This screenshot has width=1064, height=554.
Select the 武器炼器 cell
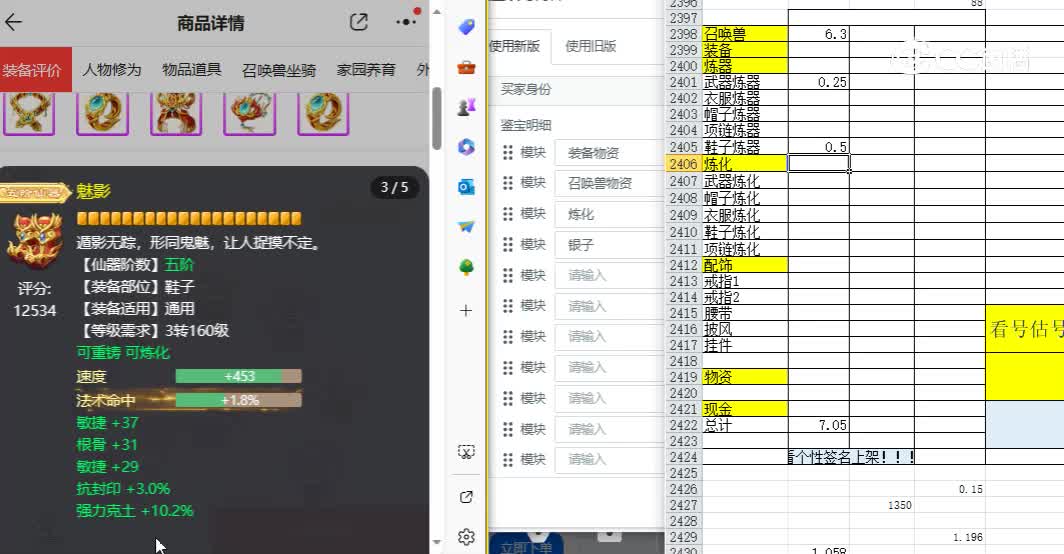pos(744,82)
